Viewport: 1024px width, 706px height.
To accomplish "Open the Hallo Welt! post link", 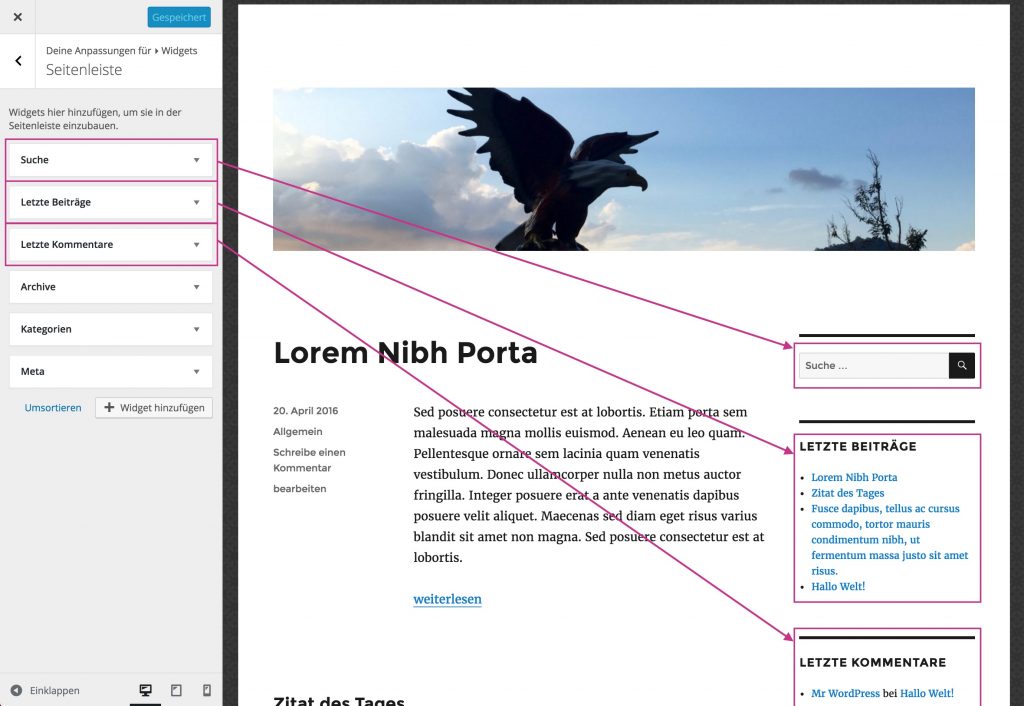I will tap(838, 587).
